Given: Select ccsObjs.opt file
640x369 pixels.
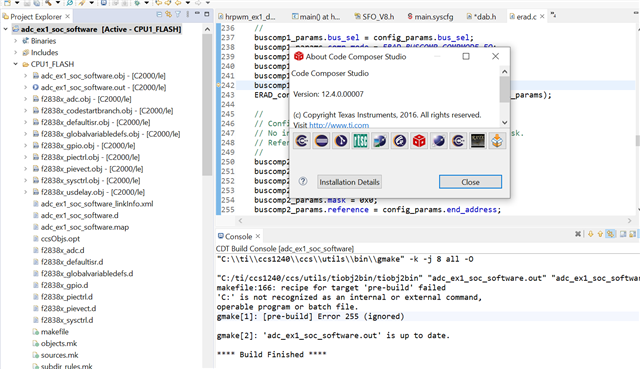Looking at the screenshot, I should (60, 239).
